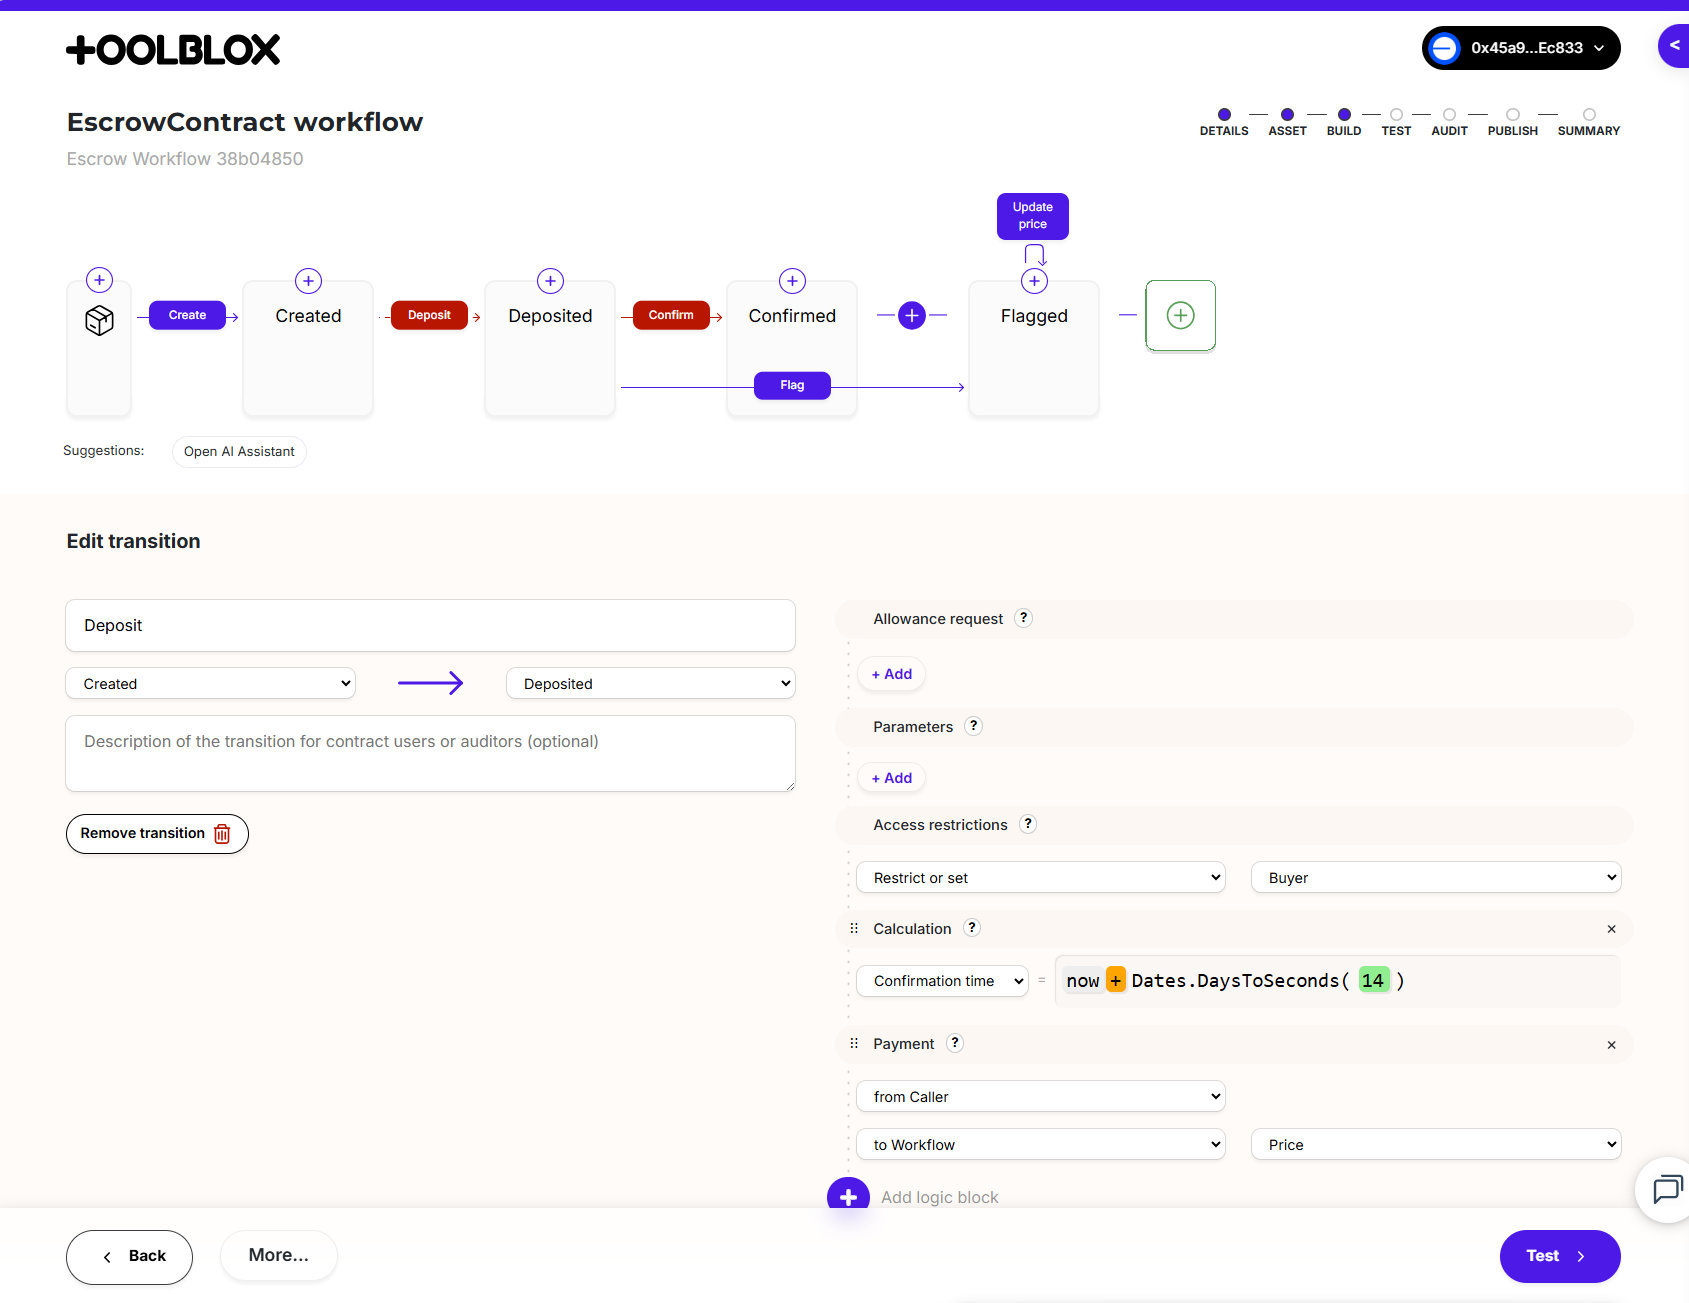The width and height of the screenshot is (1689, 1303).
Task: Click the PUBLISH progress indicator
Action: click(1512, 121)
